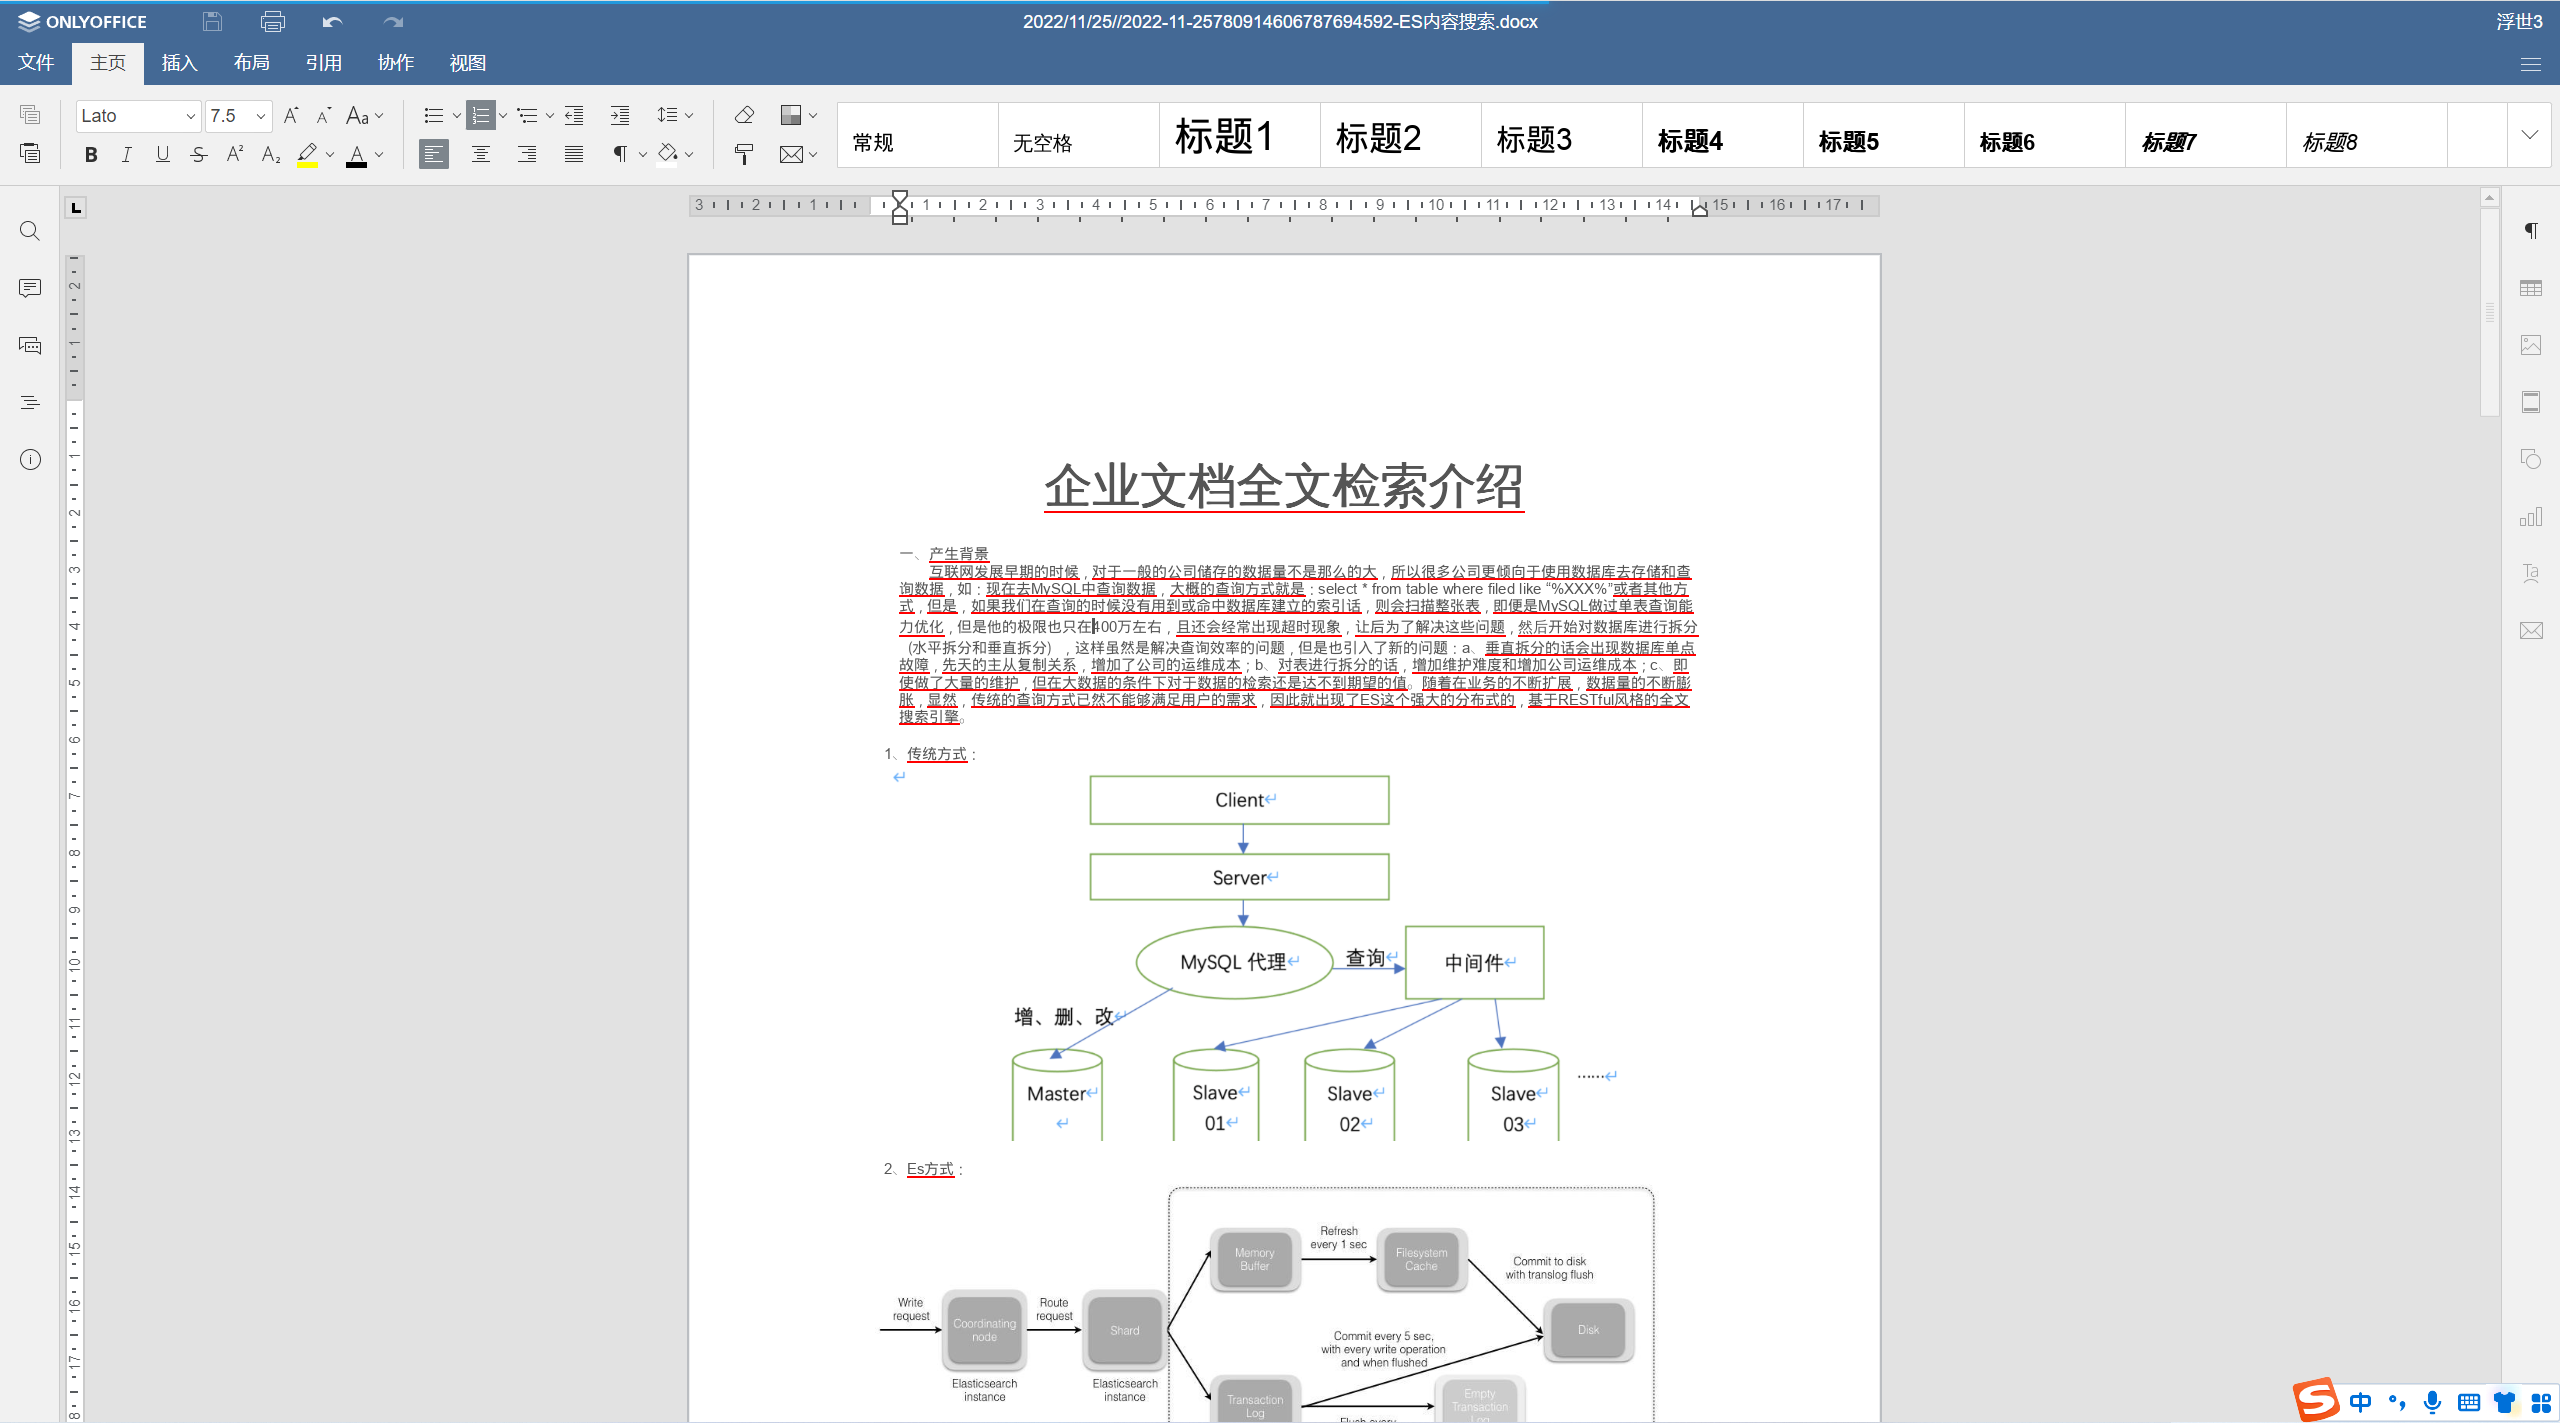Screen dimensions: 2560x1423
Task: Click the yellow highlight color button
Action: point(307,154)
